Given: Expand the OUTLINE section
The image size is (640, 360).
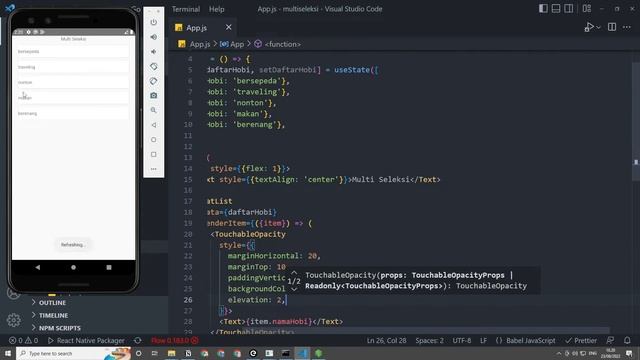Looking at the screenshot, I should (x=52, y=303).
